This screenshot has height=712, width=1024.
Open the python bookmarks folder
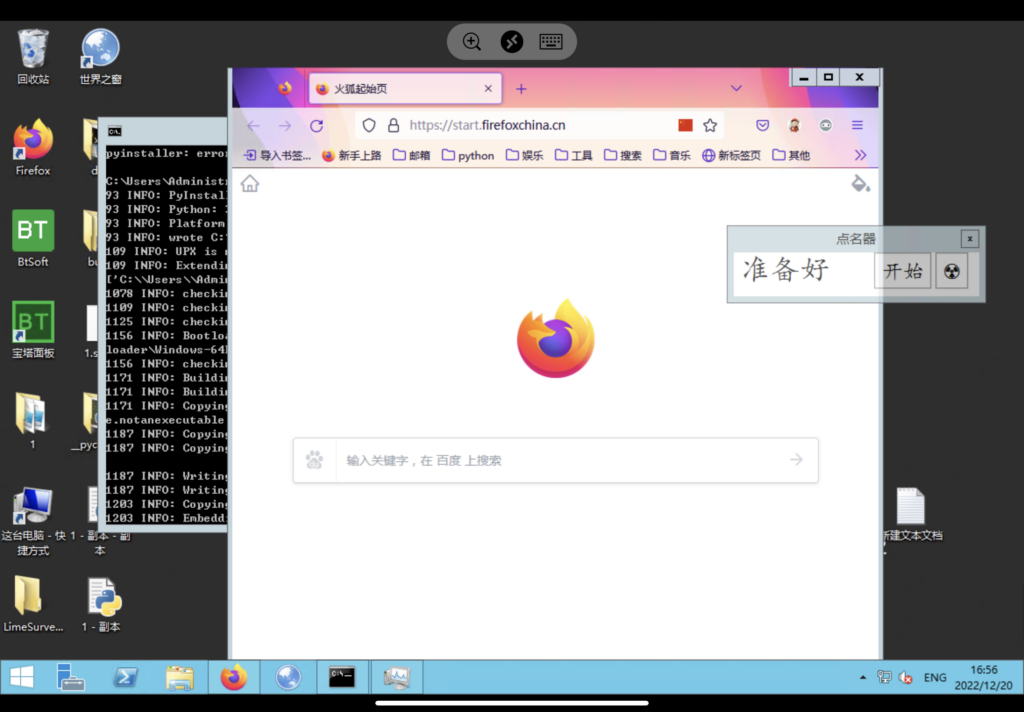click(468, 156)
